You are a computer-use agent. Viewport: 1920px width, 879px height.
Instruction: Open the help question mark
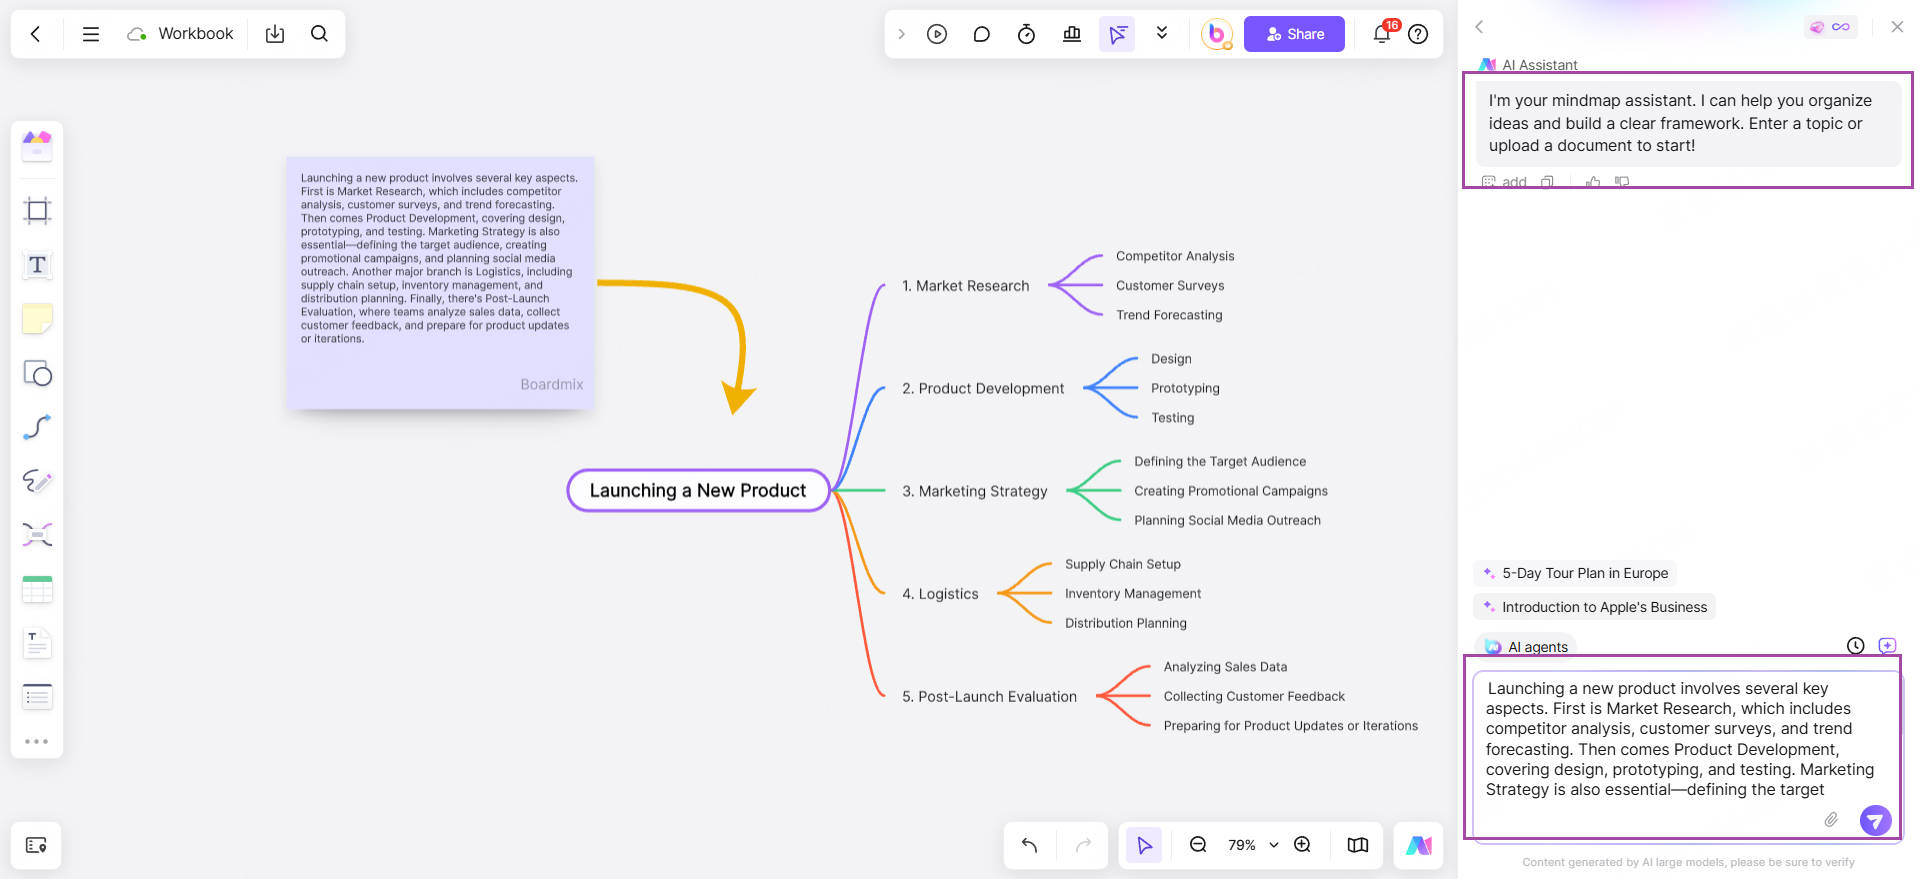click(x=1418, y=34)
